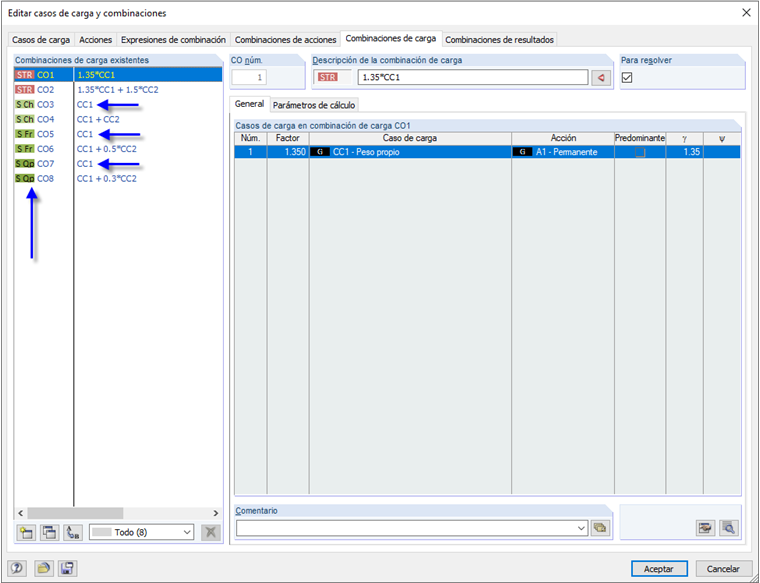Image resolution: width=760 pixels, height=583 pixels.
Task: Click Factor cell 1.350
Action: click(288, 152)
